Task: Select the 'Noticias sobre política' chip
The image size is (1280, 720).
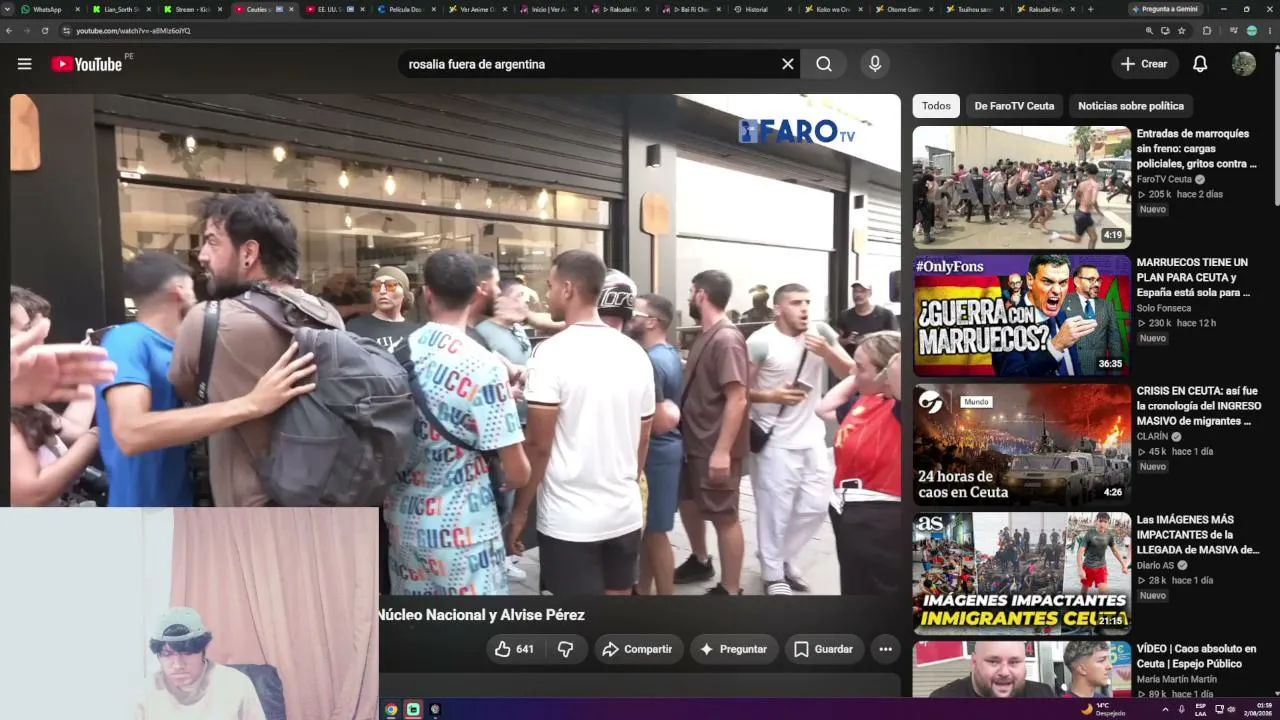Action: [1131, 106]
